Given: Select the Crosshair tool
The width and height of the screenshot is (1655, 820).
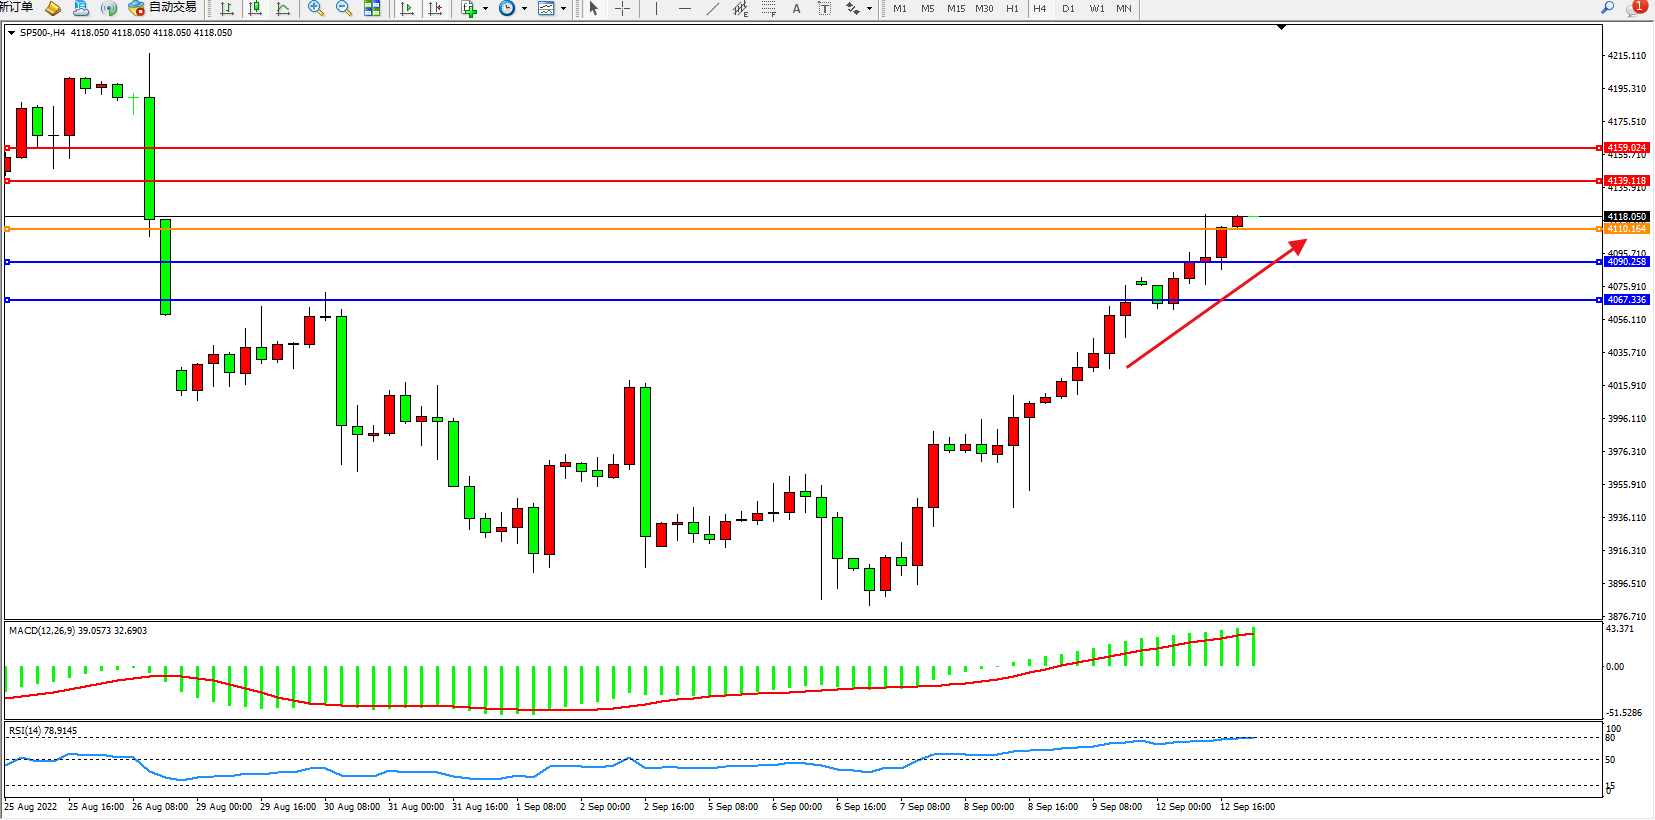Looking at the screenshot, I should (x=622, y=9).
